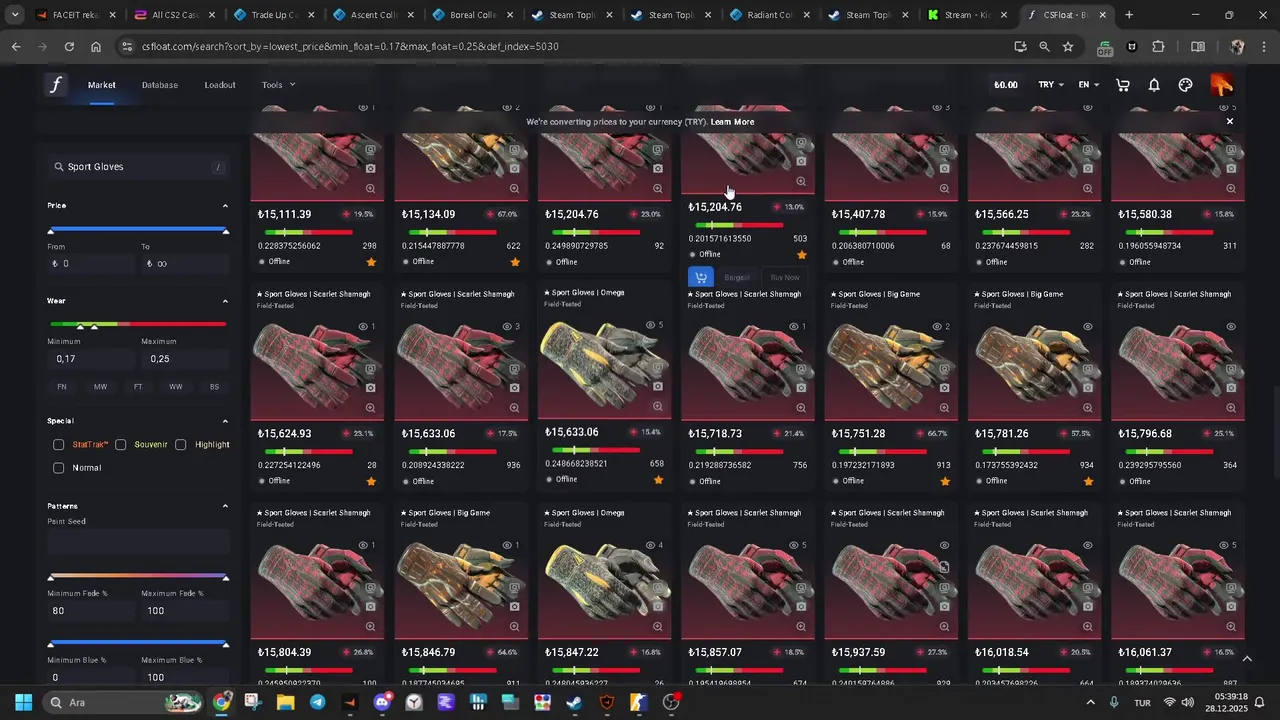The height and width of the screenshot is (720, 1280).
Task: Click the Sport Gloves search field
Action: 138,167
